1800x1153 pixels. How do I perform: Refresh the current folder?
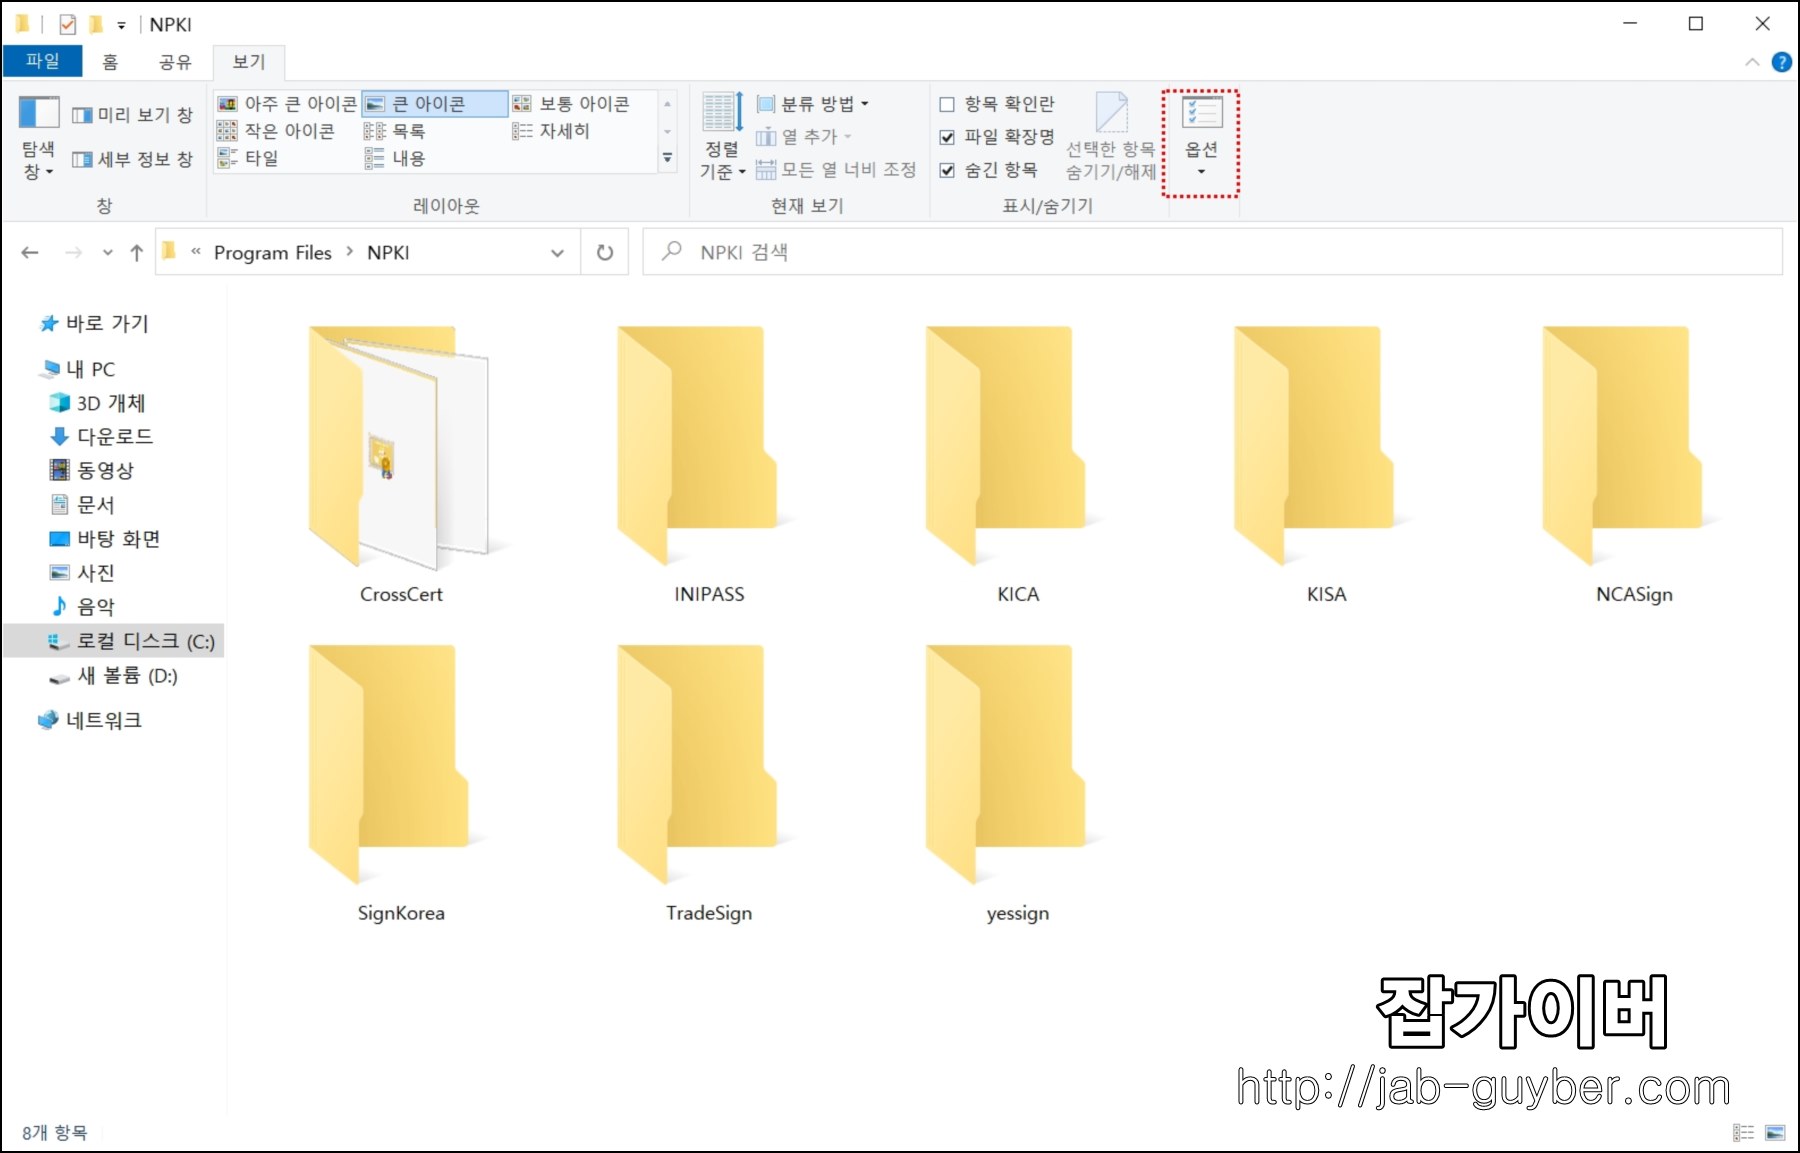(605, 253)
